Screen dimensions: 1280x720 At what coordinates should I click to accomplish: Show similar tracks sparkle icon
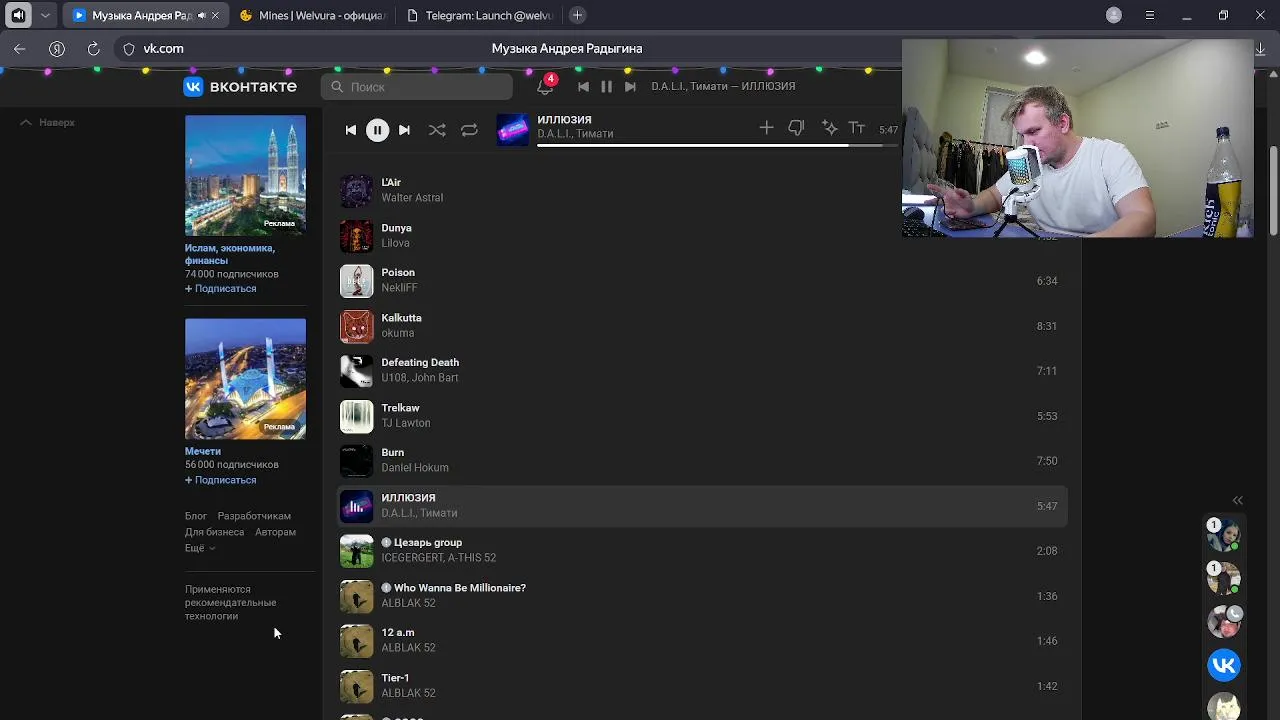click(x=829, y=128)
